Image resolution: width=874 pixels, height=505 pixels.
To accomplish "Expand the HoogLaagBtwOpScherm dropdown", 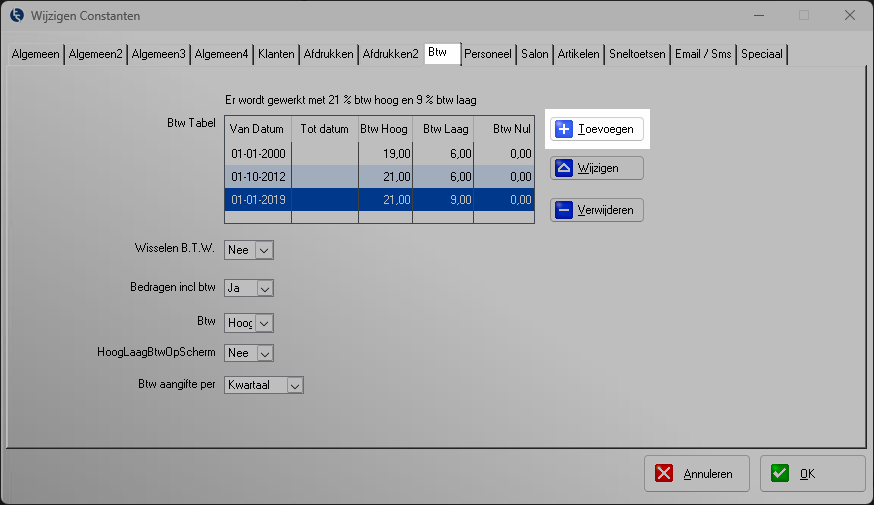I will [265, 353].
